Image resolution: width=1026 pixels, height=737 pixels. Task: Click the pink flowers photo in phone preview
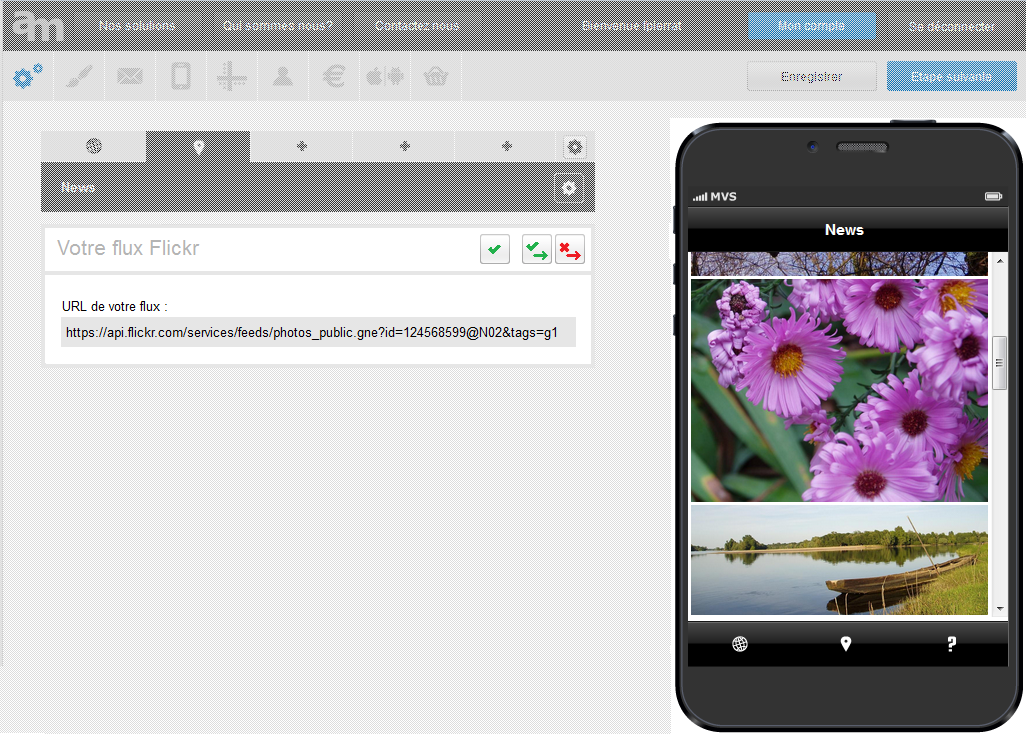pyautogui.click(x=838, y=390)
